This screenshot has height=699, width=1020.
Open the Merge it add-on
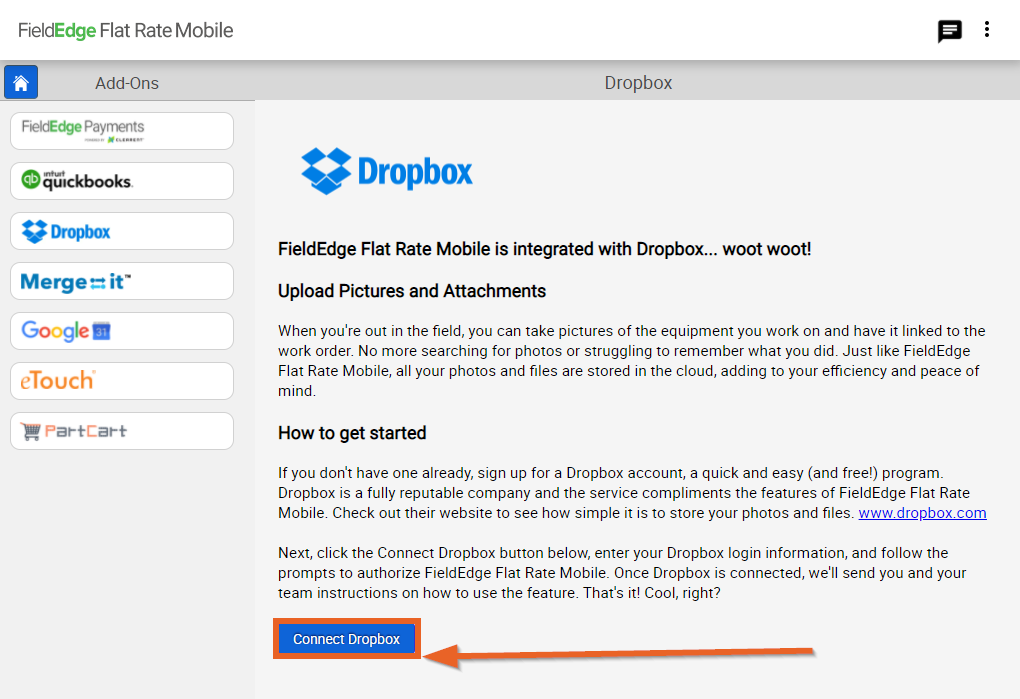(121, 281)
